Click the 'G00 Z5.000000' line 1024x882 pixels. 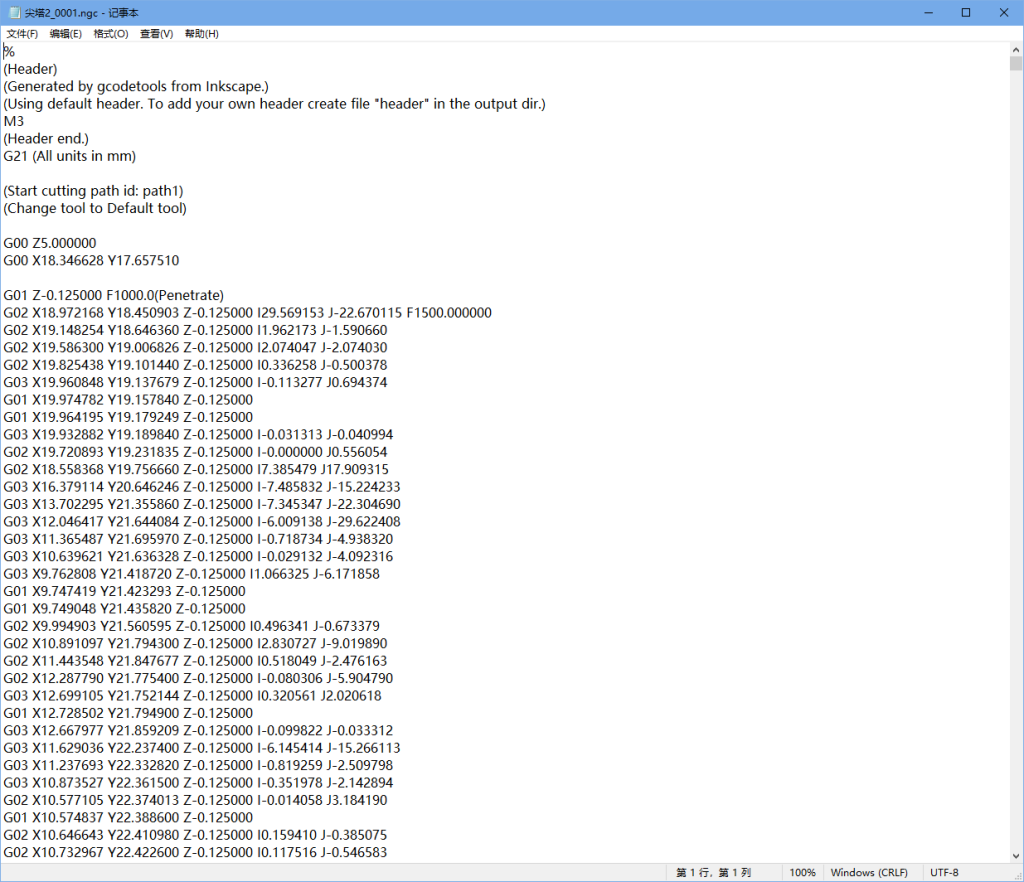tap(50, 243)
